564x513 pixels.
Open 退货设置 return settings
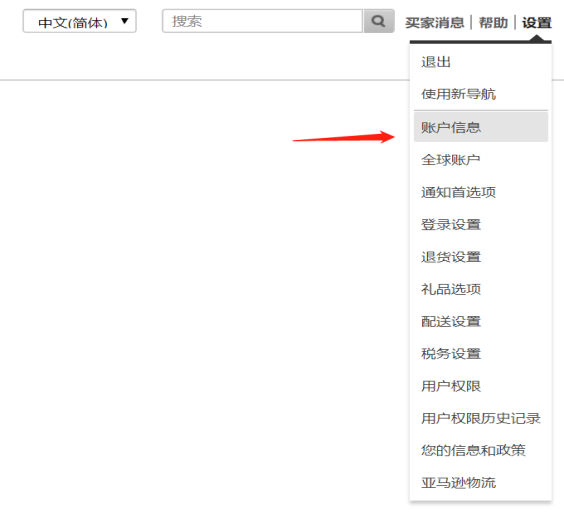click(x=451, y=257)
